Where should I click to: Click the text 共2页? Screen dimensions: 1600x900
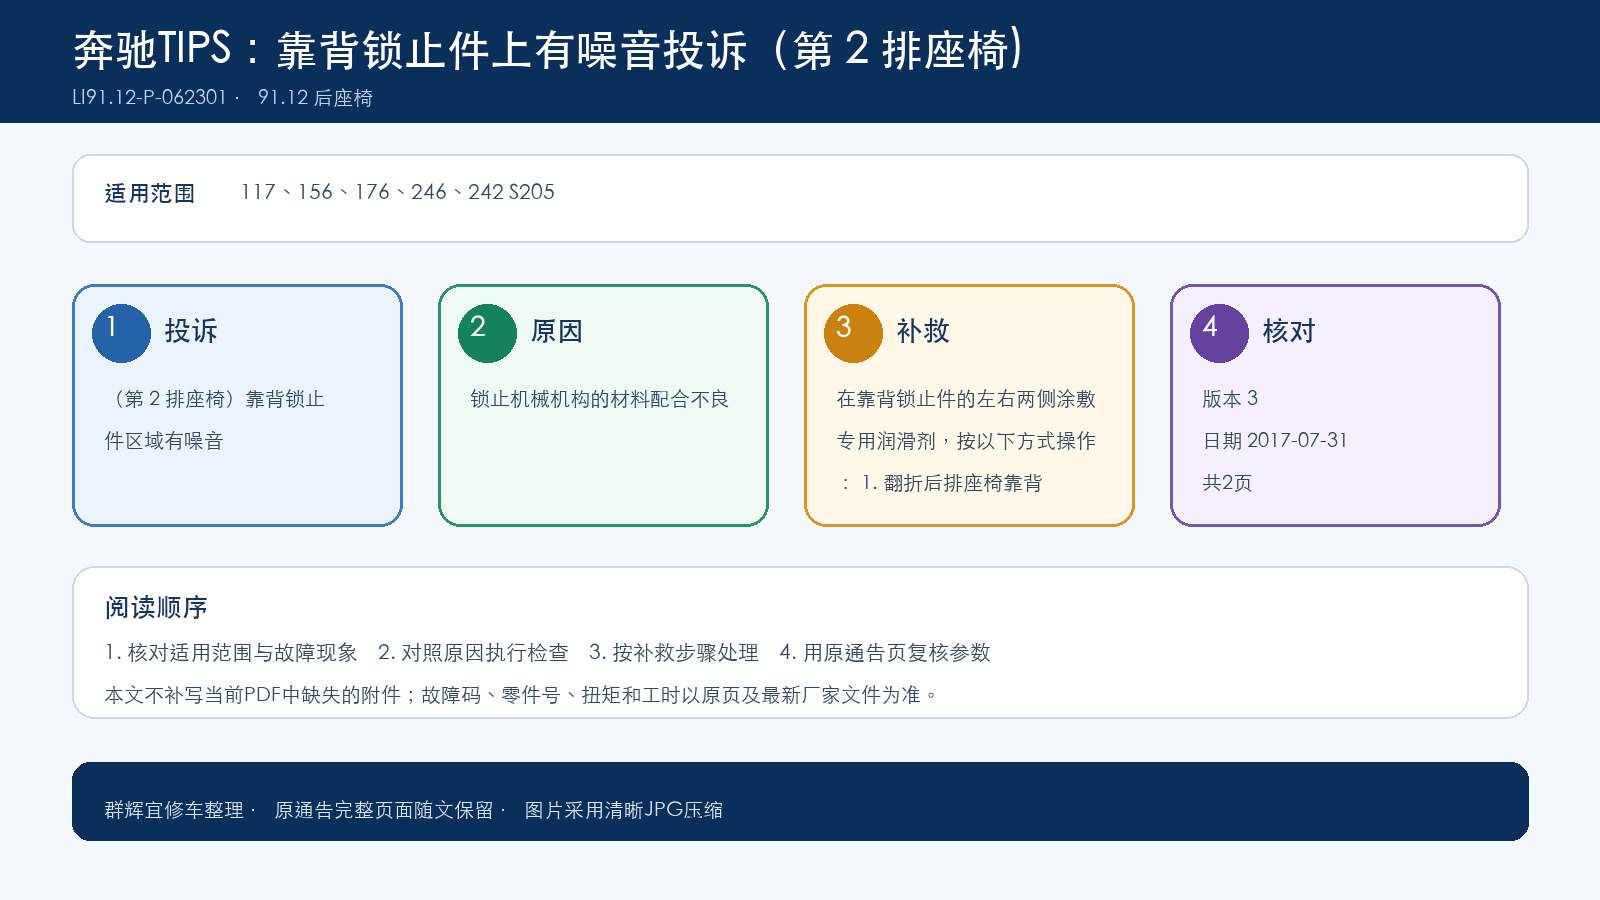point(1227,483)
